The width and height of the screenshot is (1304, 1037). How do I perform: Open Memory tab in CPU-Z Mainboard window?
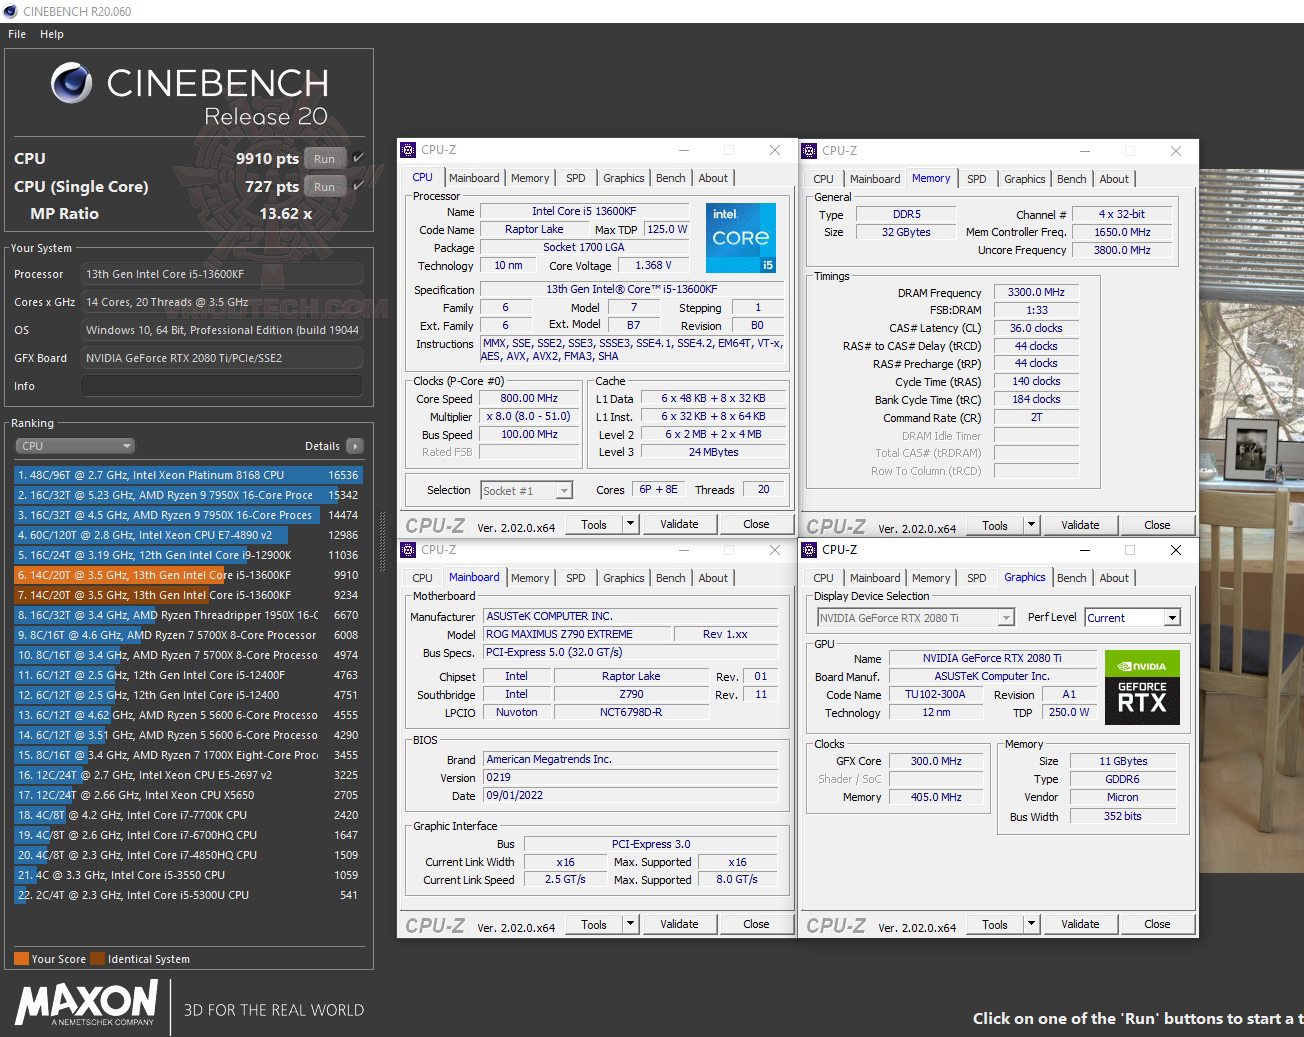pos(530,578)
